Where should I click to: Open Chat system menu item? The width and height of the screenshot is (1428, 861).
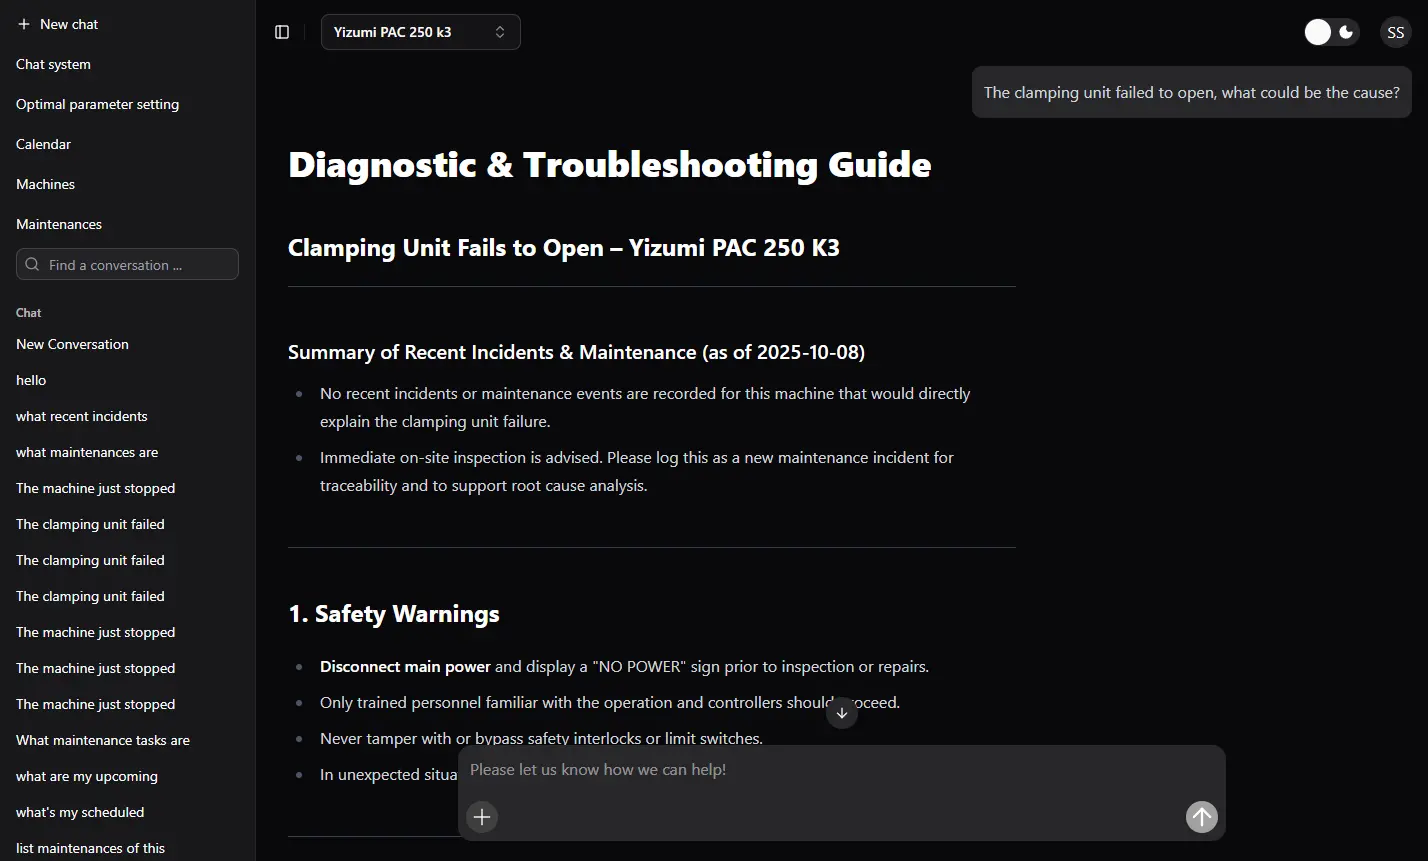[x=53, y=64]
